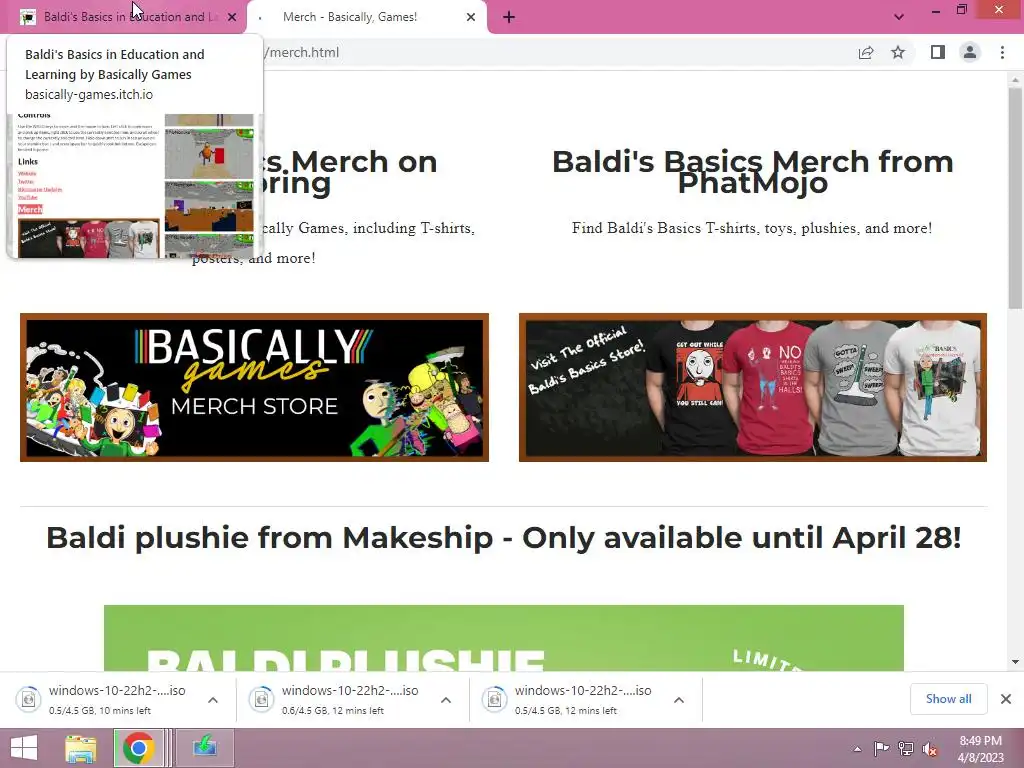The image size is (1024, 768).
Task: Expand options for the 10 mins left download
Action: pyautogui.click(x=213, y=700)
